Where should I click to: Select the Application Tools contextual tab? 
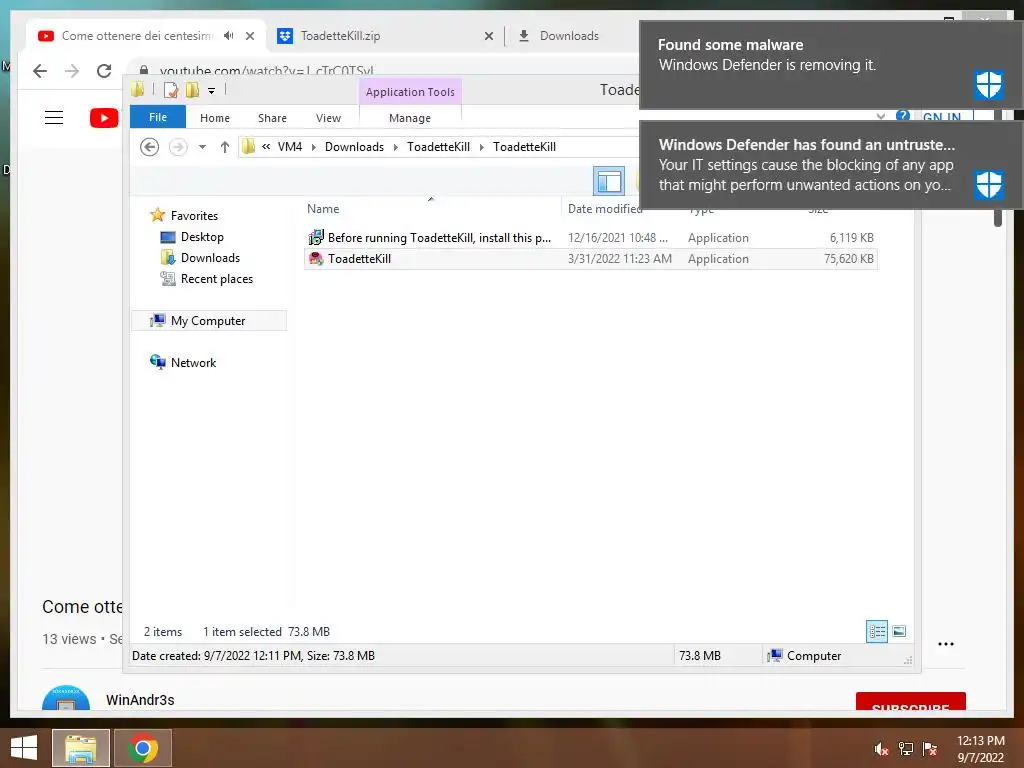tap(410, 91)
